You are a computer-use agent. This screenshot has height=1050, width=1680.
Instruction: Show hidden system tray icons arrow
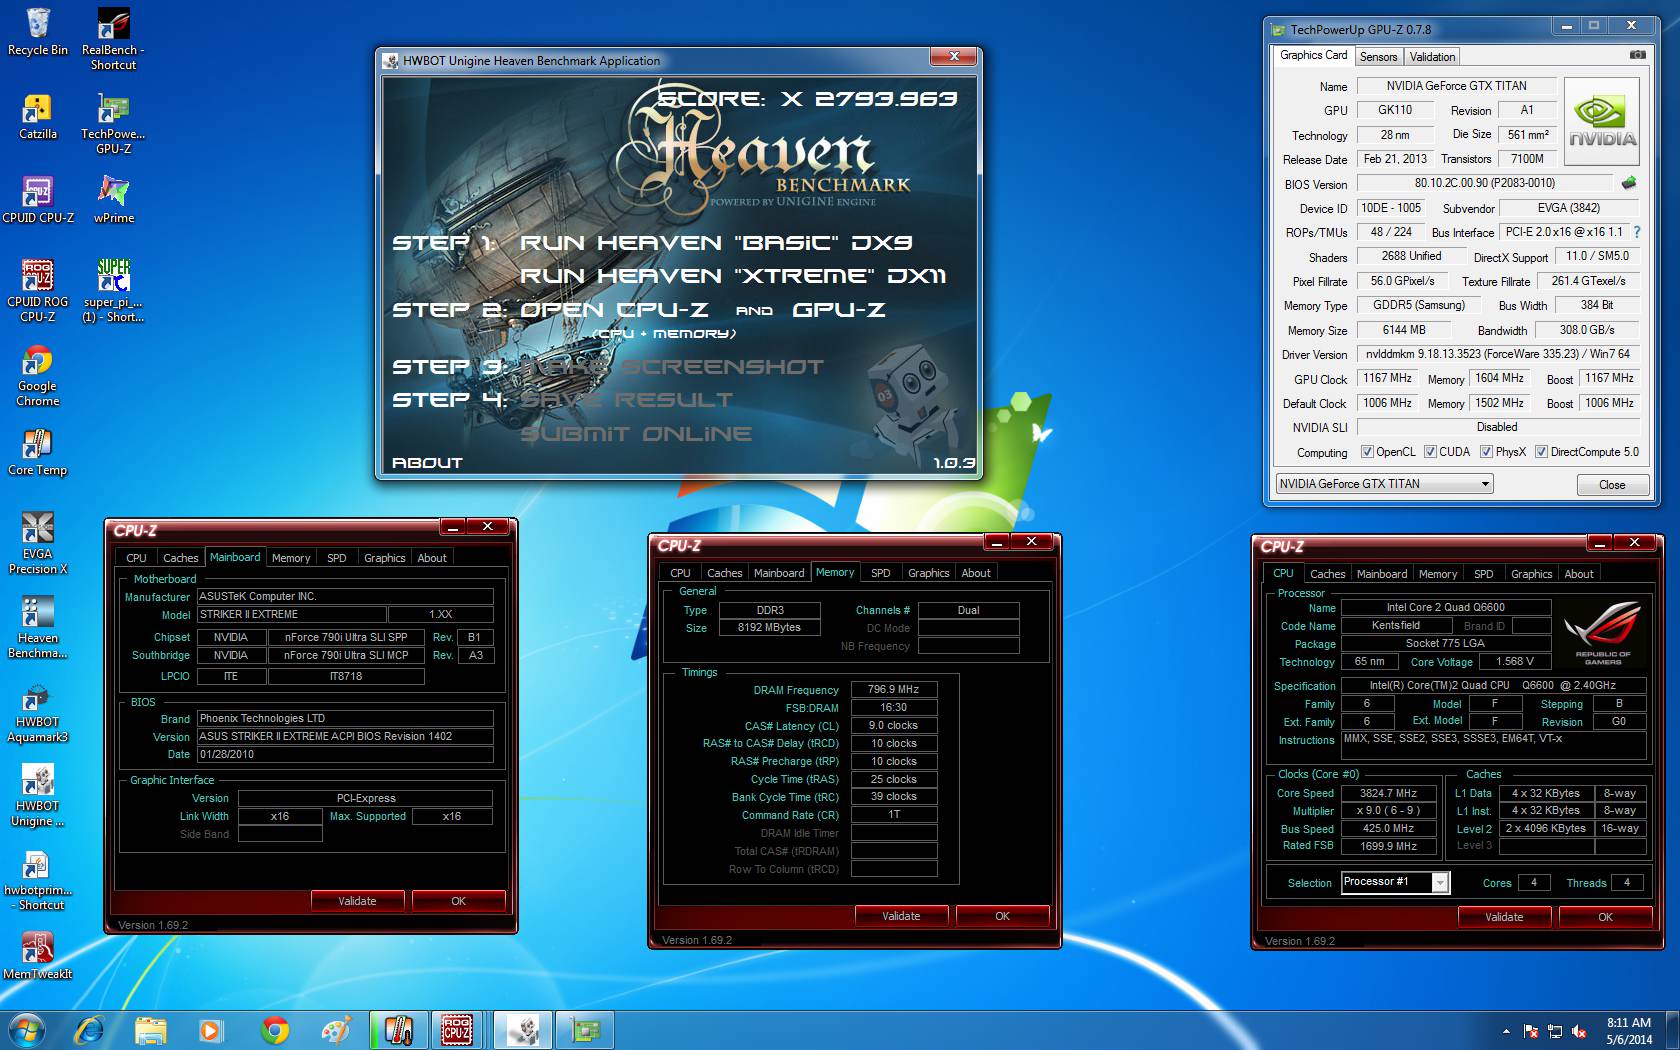pos(1506,1031)
